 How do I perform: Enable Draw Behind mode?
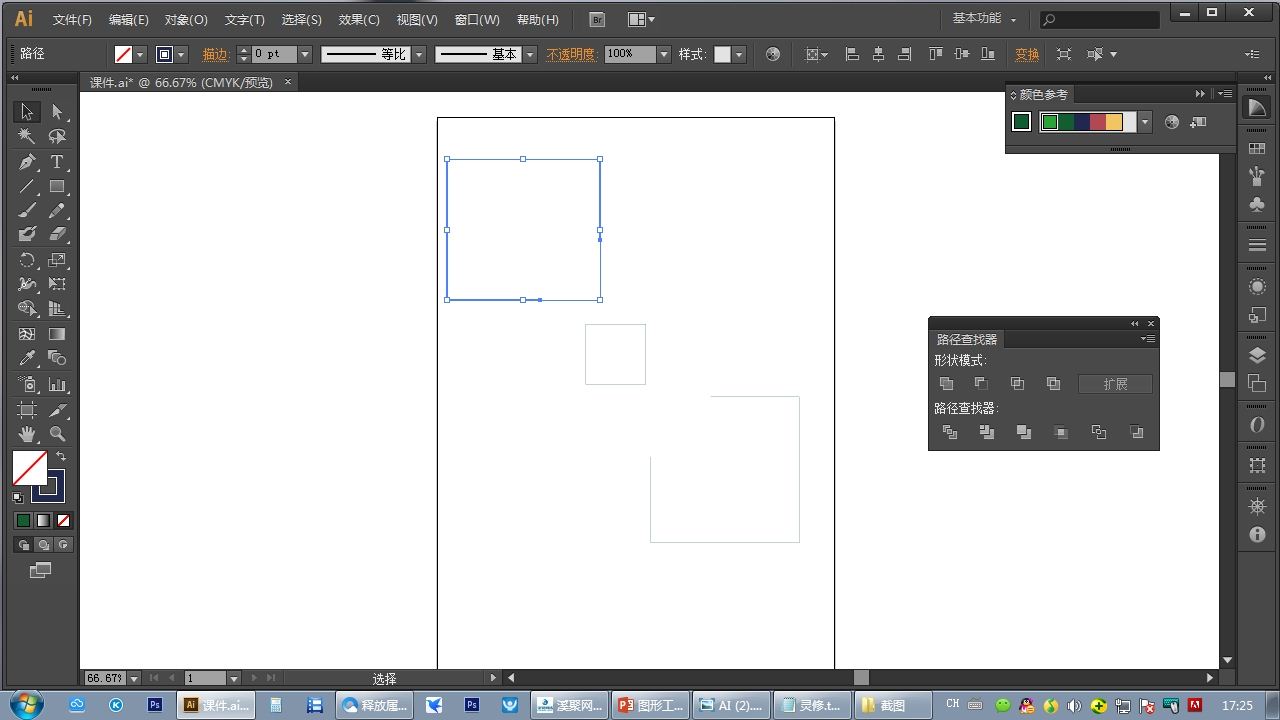(x=43, y=545)
